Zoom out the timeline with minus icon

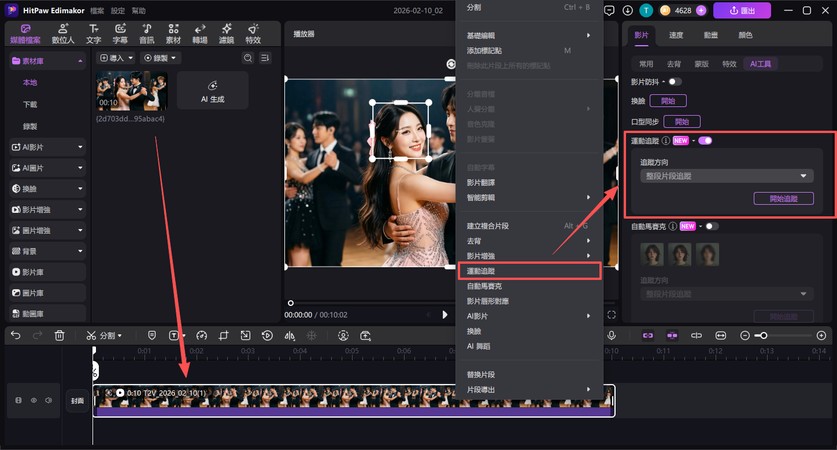tap(745, 335)
